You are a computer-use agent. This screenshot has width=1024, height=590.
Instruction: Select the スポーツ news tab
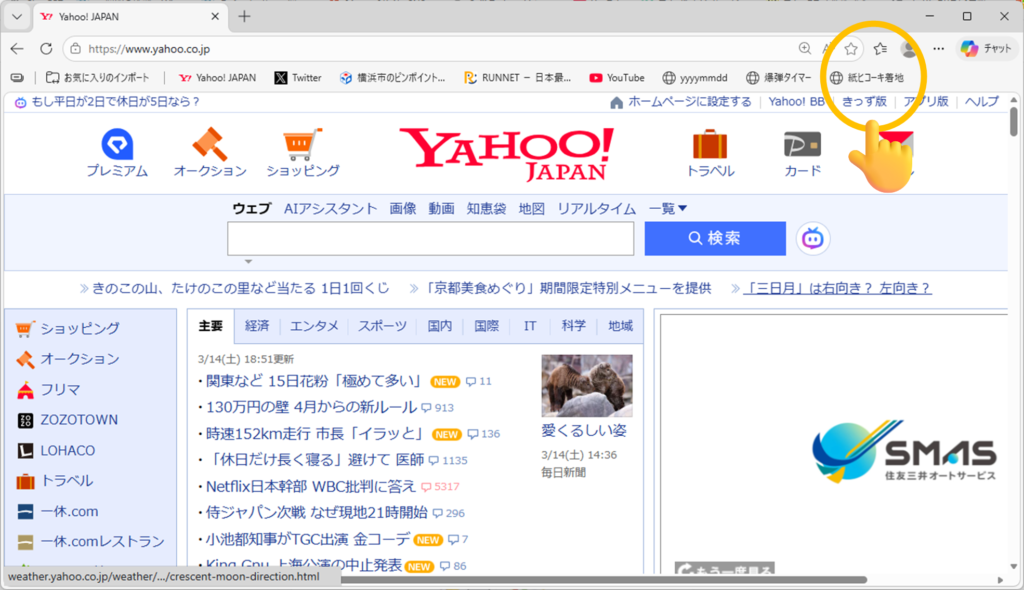coord(382,326)
